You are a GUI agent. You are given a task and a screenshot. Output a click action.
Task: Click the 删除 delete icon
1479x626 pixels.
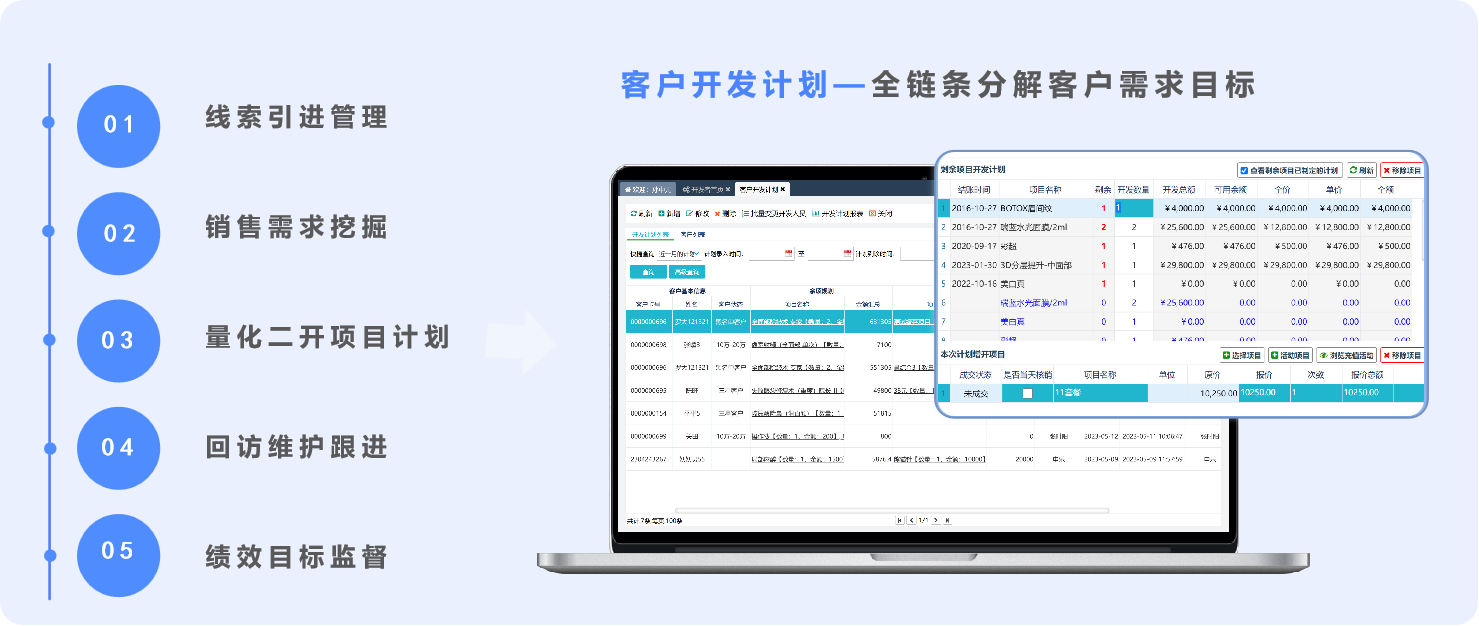724,213
